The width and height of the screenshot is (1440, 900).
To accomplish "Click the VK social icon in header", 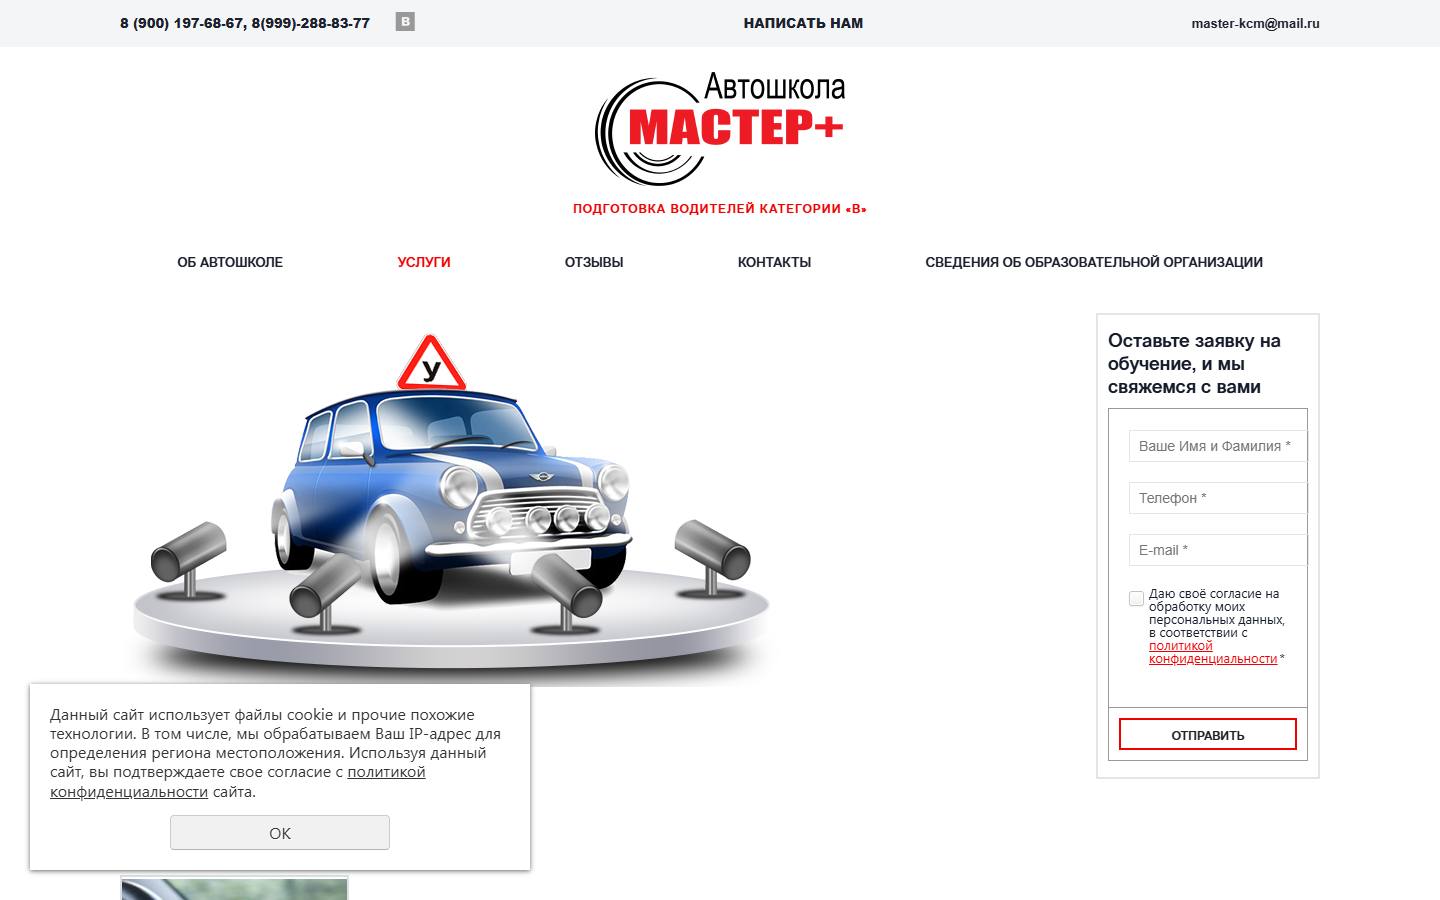I will (405, 22).
